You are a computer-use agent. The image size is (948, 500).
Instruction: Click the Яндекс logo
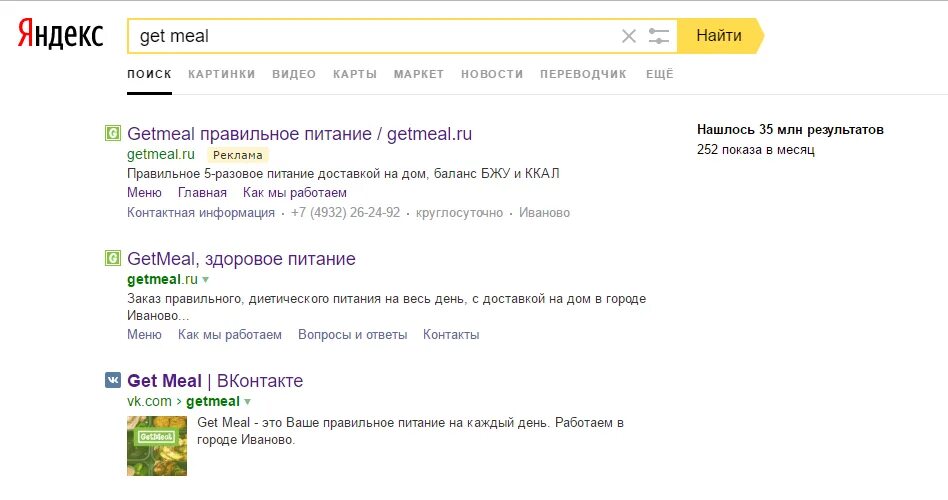(60, 34)
